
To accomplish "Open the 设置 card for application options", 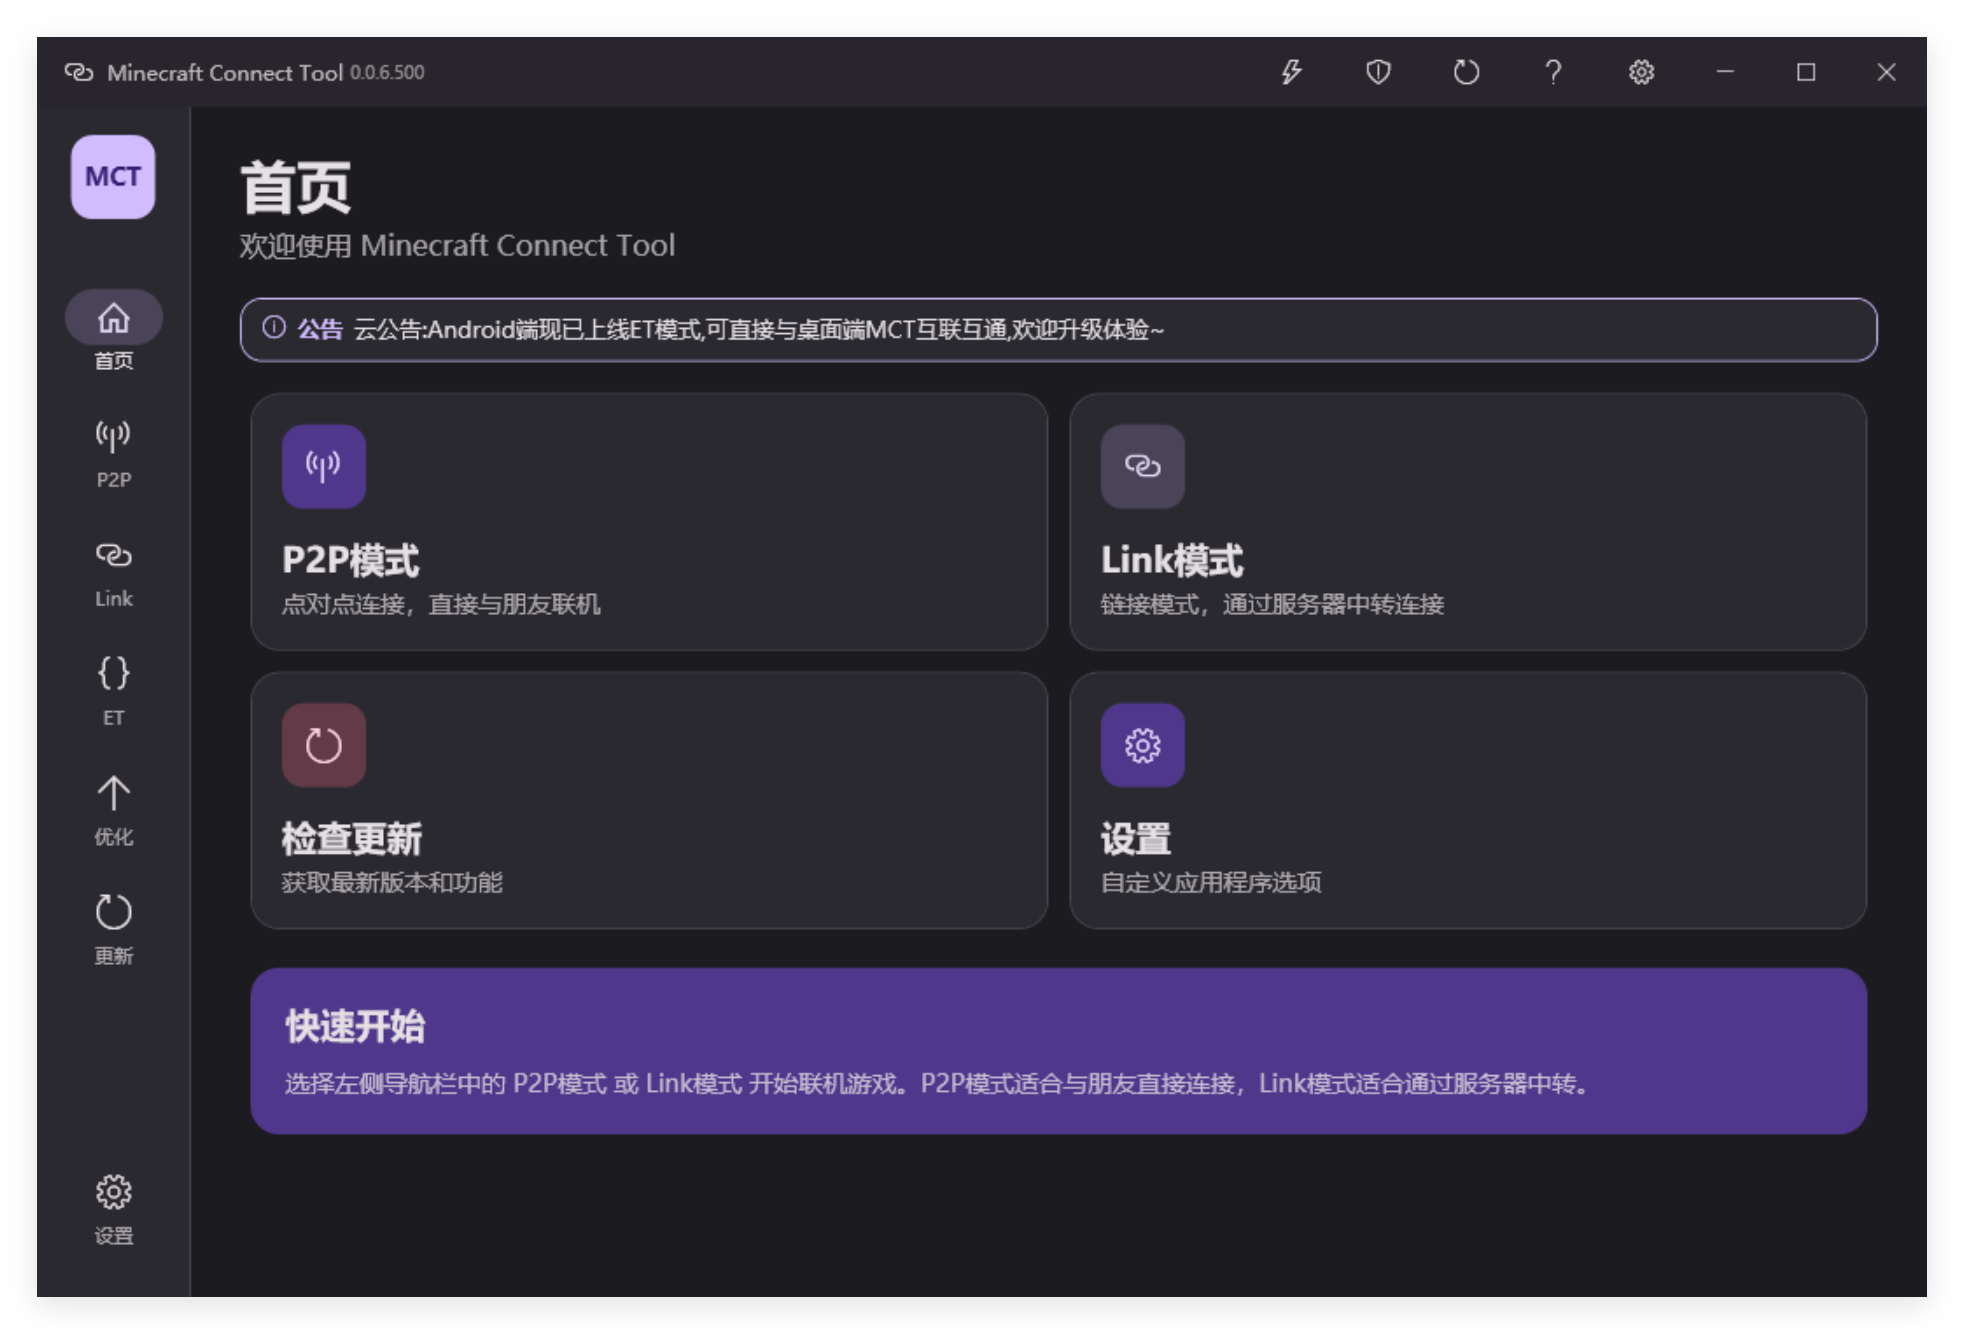I will click(1468, 800).
